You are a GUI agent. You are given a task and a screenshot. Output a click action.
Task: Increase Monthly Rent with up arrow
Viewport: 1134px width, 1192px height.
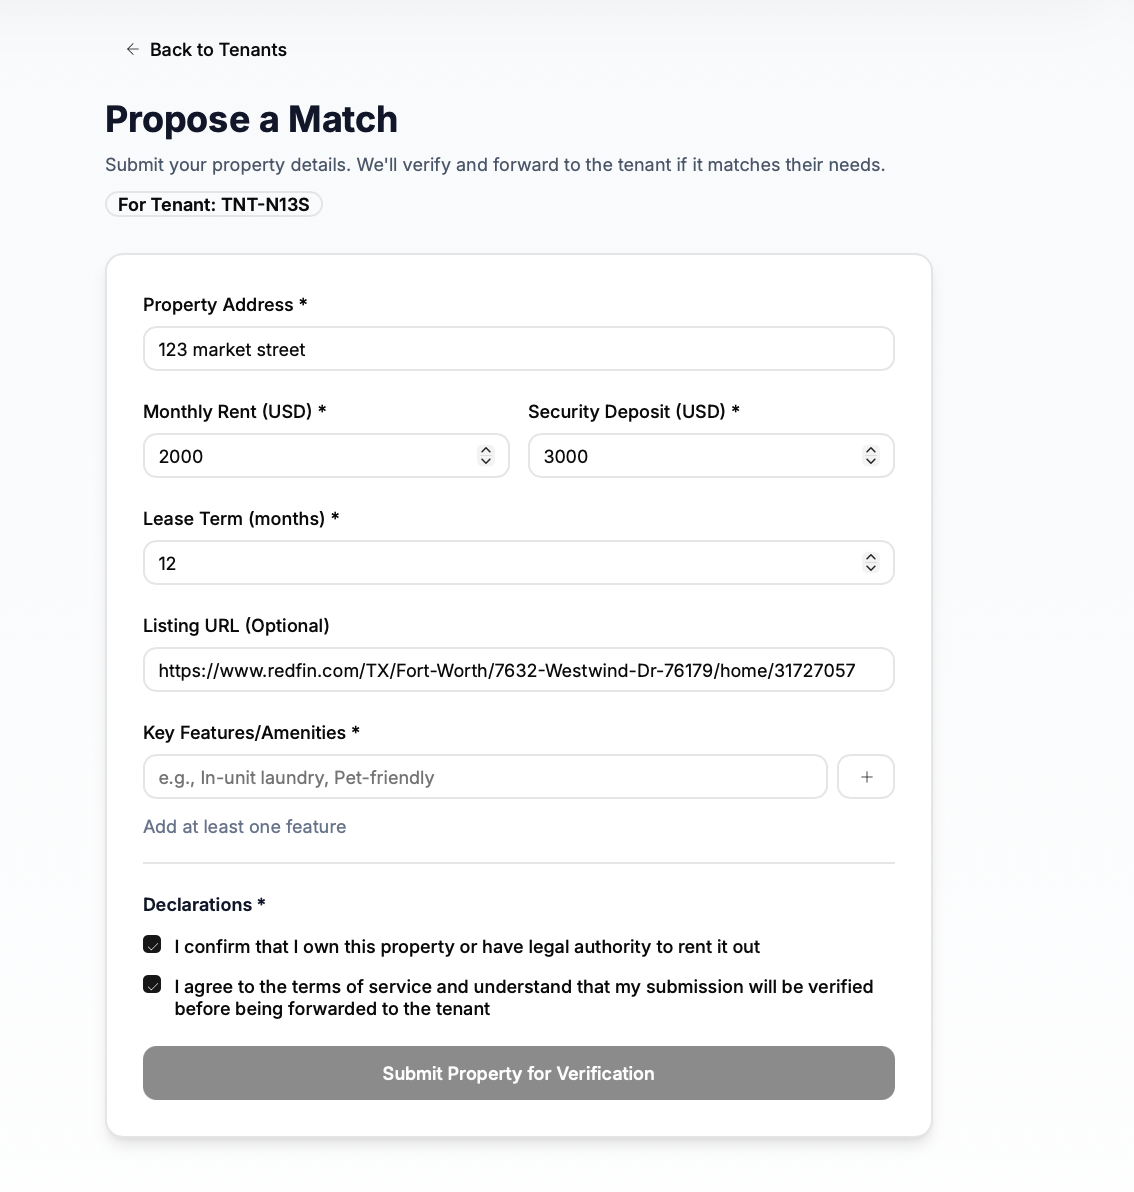pos(486,451)
